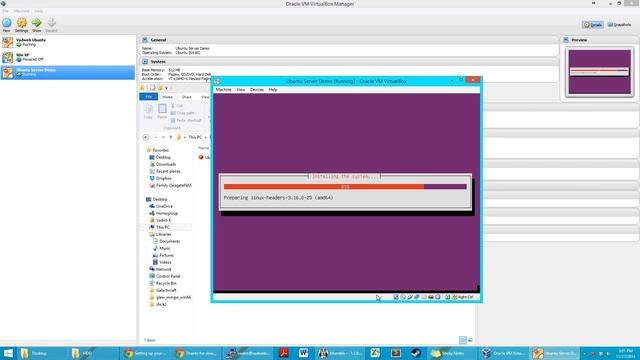Image resolution: width=640 pixels, height=360 pixels.
Task: Click the Discard toolbar icon
Action: (x=51, y=25)
